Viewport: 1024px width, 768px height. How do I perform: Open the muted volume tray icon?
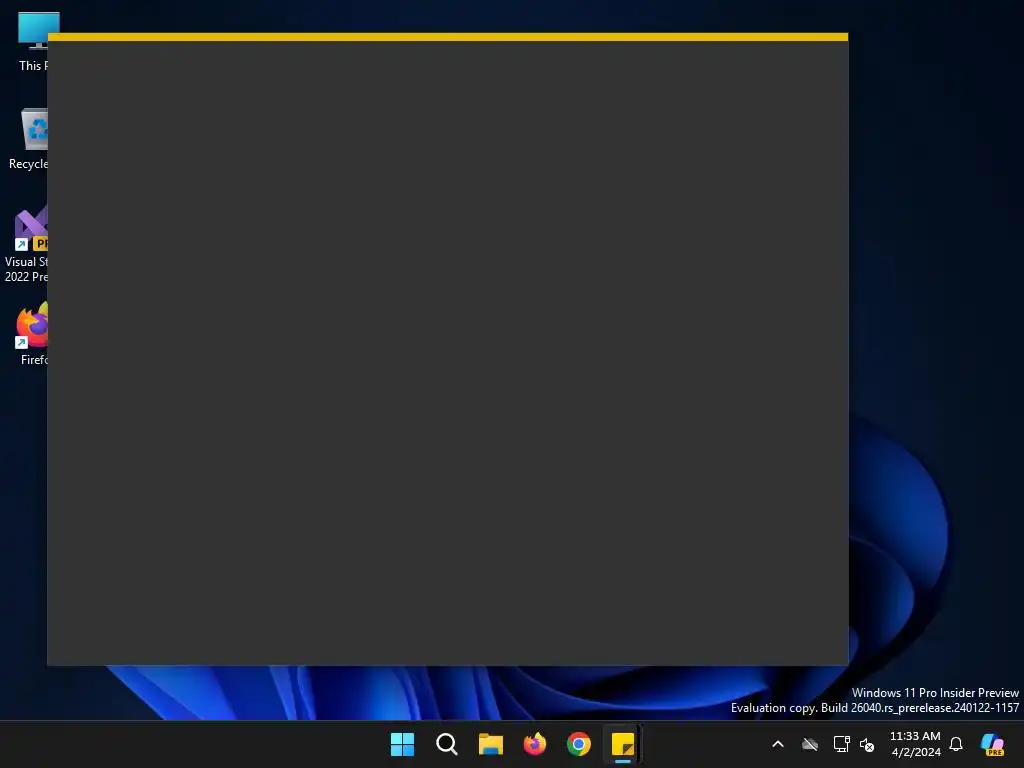point(867,744)
